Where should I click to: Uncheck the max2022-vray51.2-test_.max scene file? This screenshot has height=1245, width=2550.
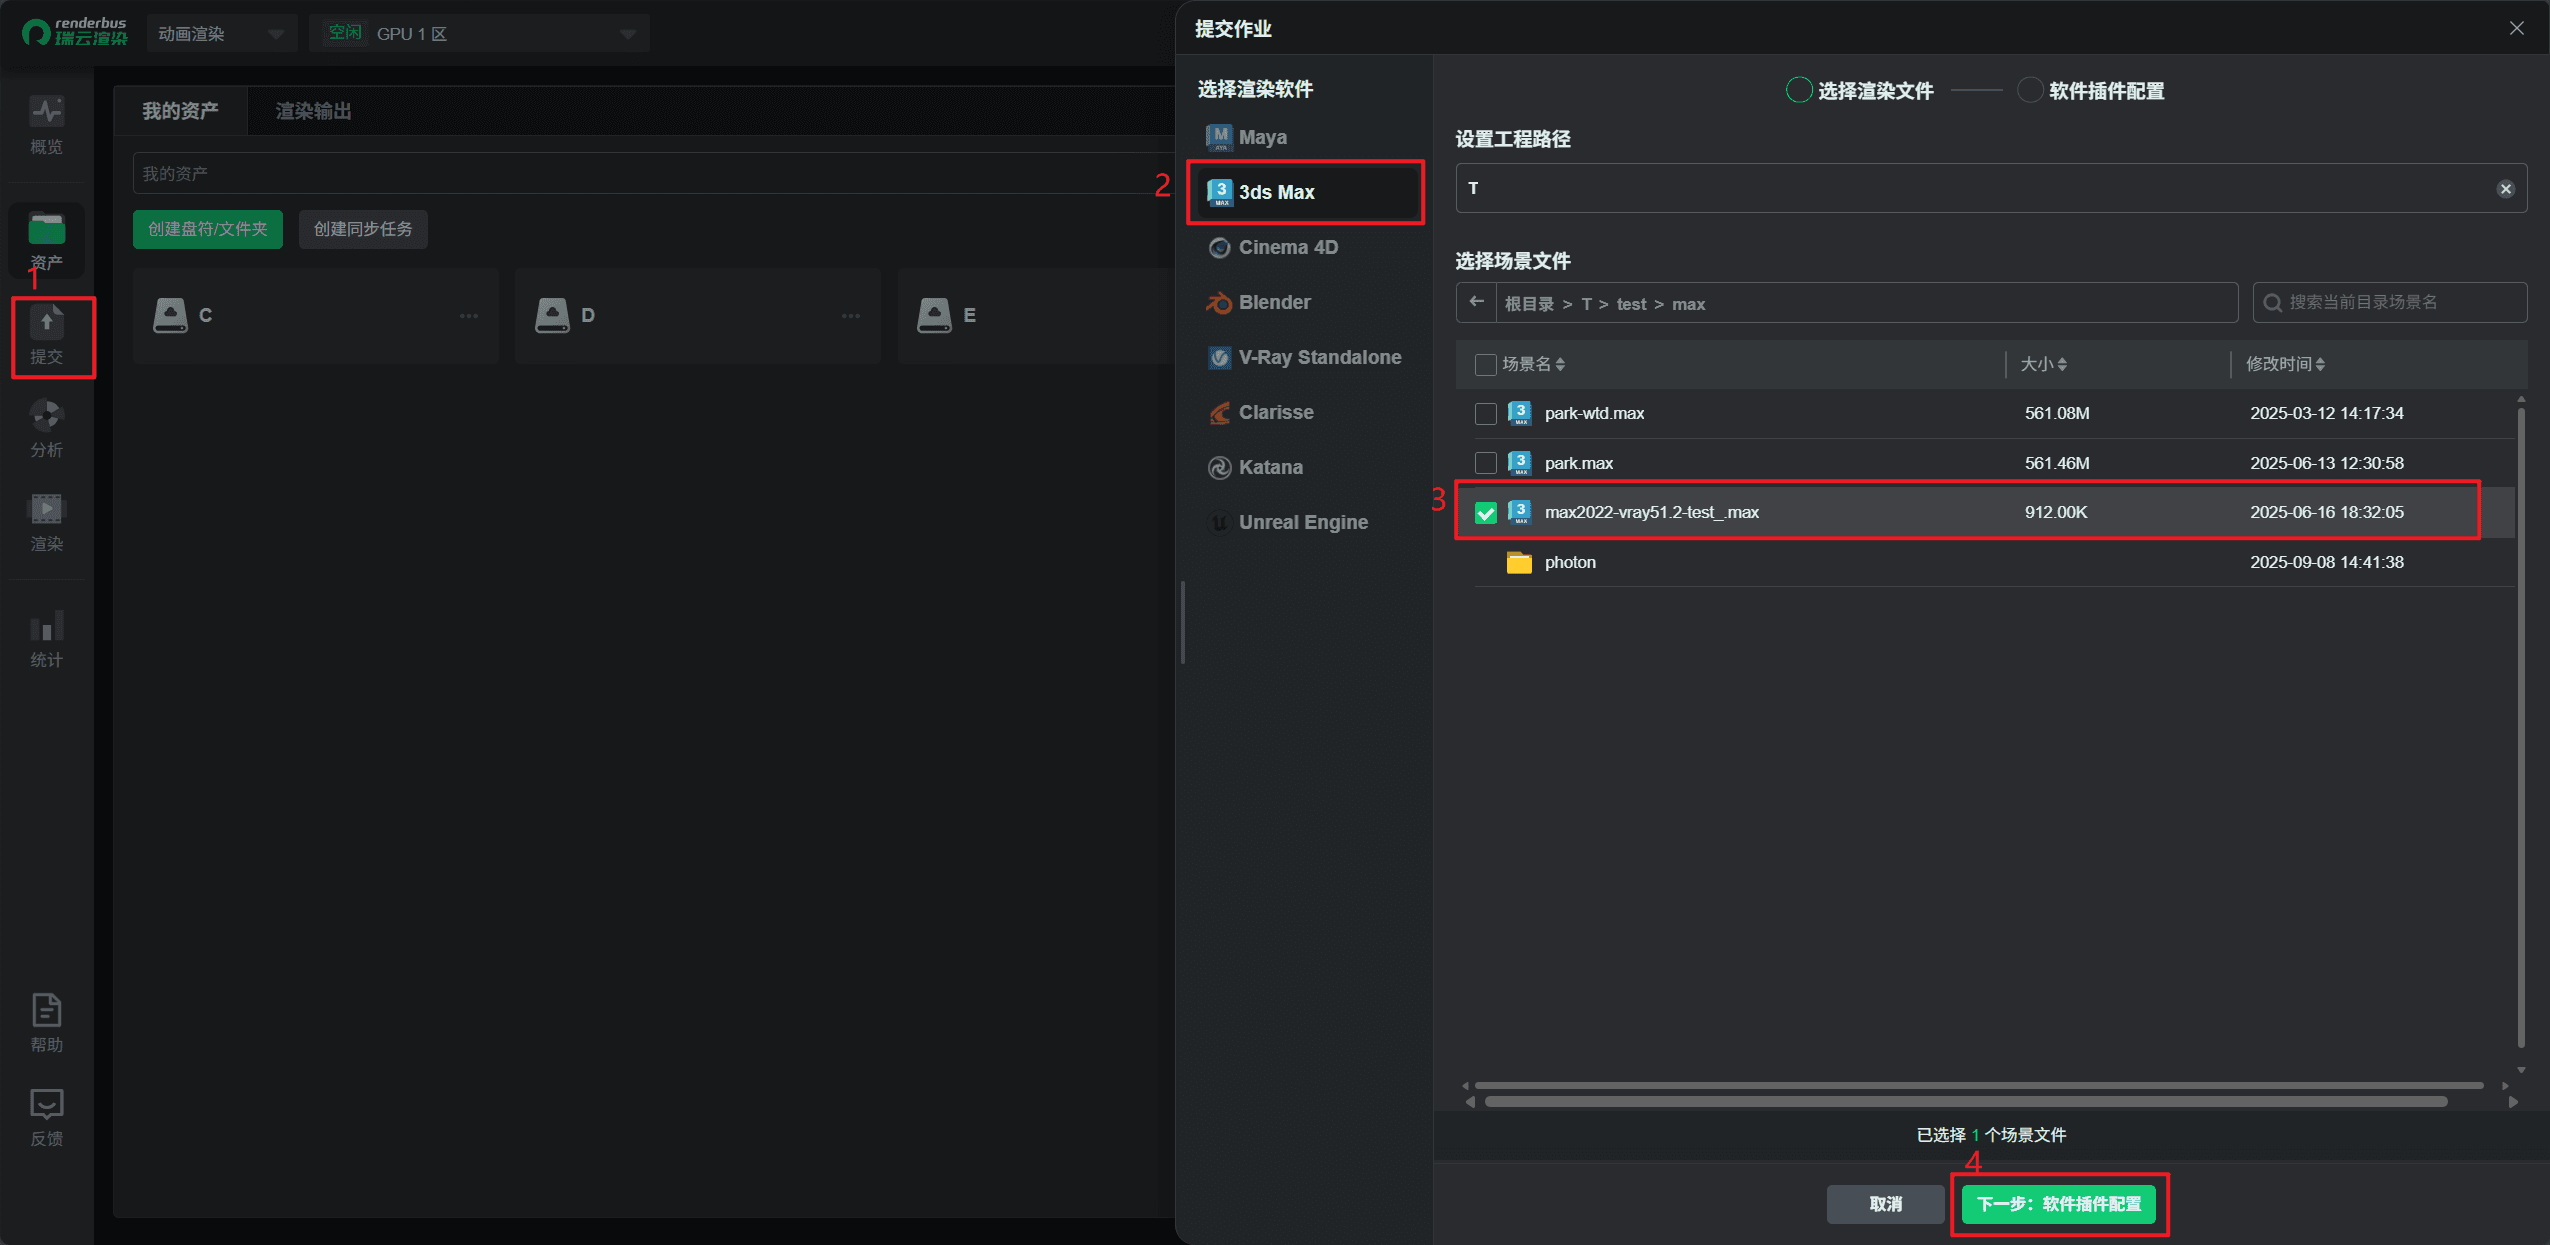coord(1486,513)
